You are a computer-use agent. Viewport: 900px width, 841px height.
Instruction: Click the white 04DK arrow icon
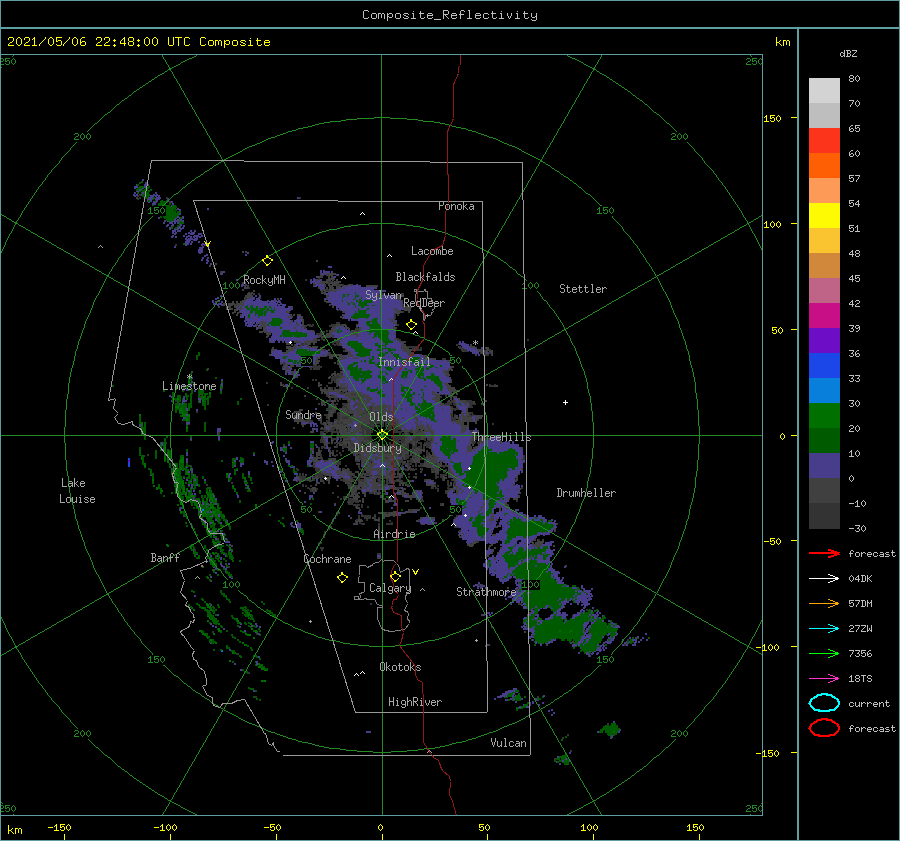point(824,579)
